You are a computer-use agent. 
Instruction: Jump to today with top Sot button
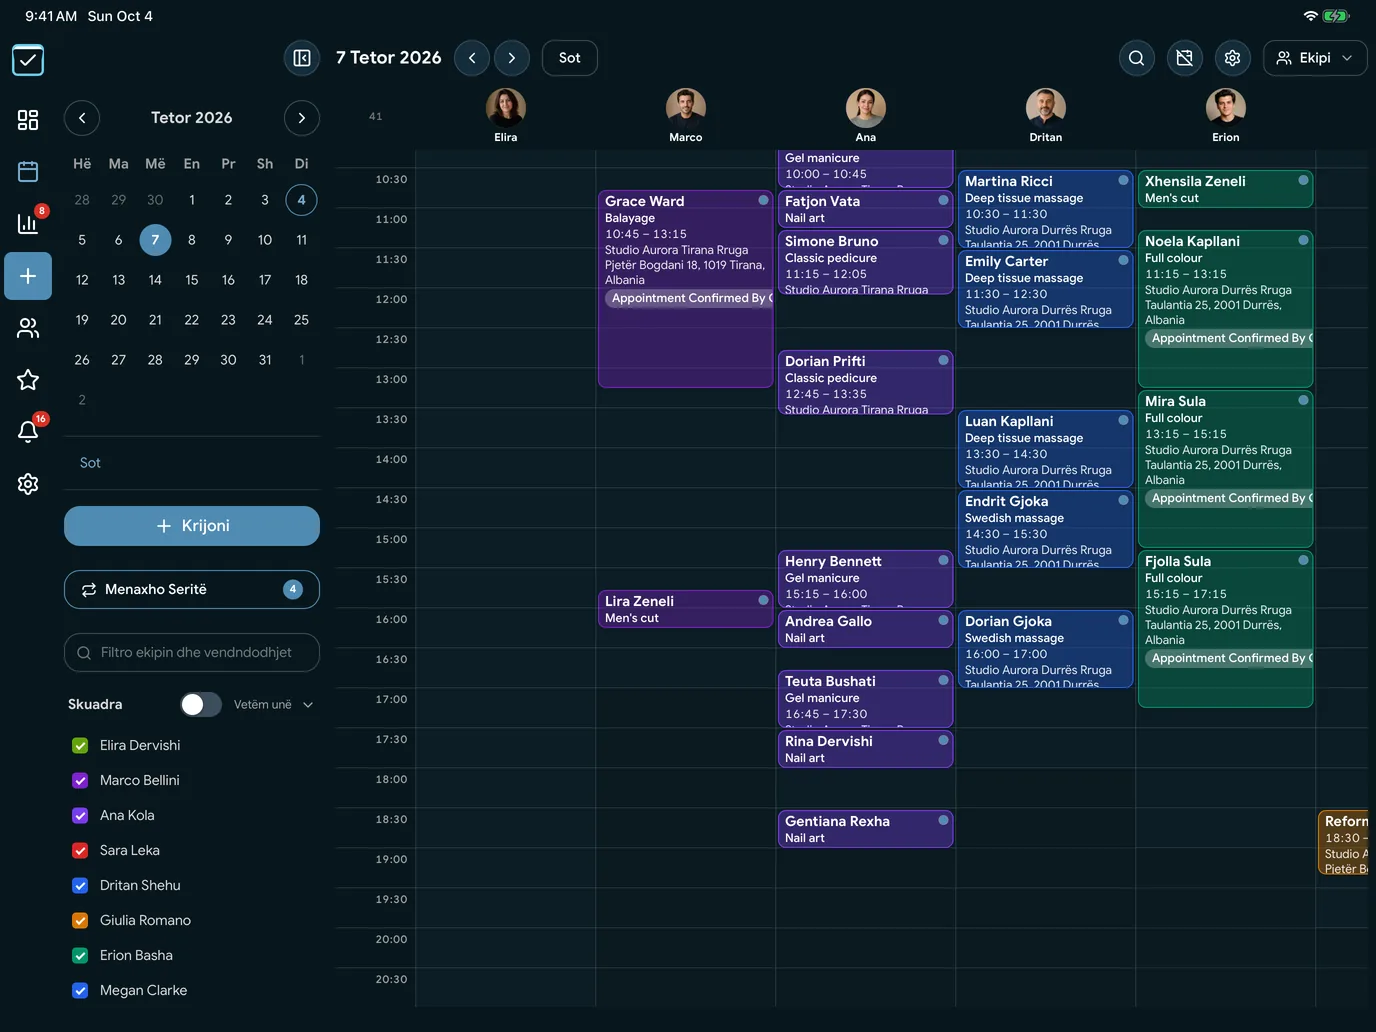(570, 58)
